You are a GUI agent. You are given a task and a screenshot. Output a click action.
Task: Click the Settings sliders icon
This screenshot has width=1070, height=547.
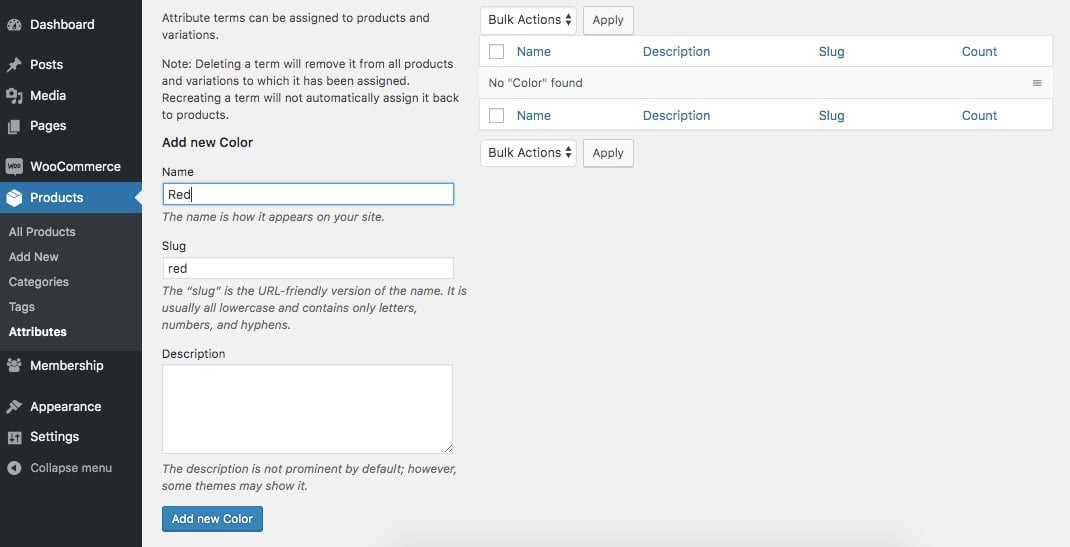pyautogui.click(x=14, y=437)
